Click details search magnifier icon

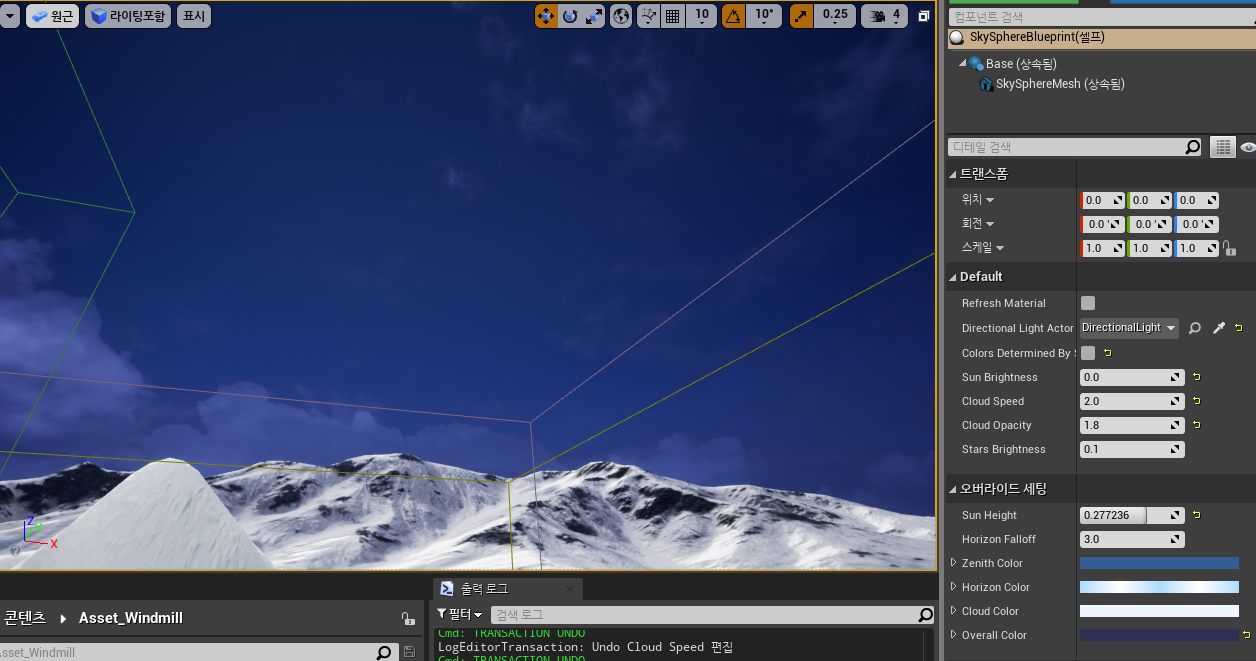[x=1192, y=147]
